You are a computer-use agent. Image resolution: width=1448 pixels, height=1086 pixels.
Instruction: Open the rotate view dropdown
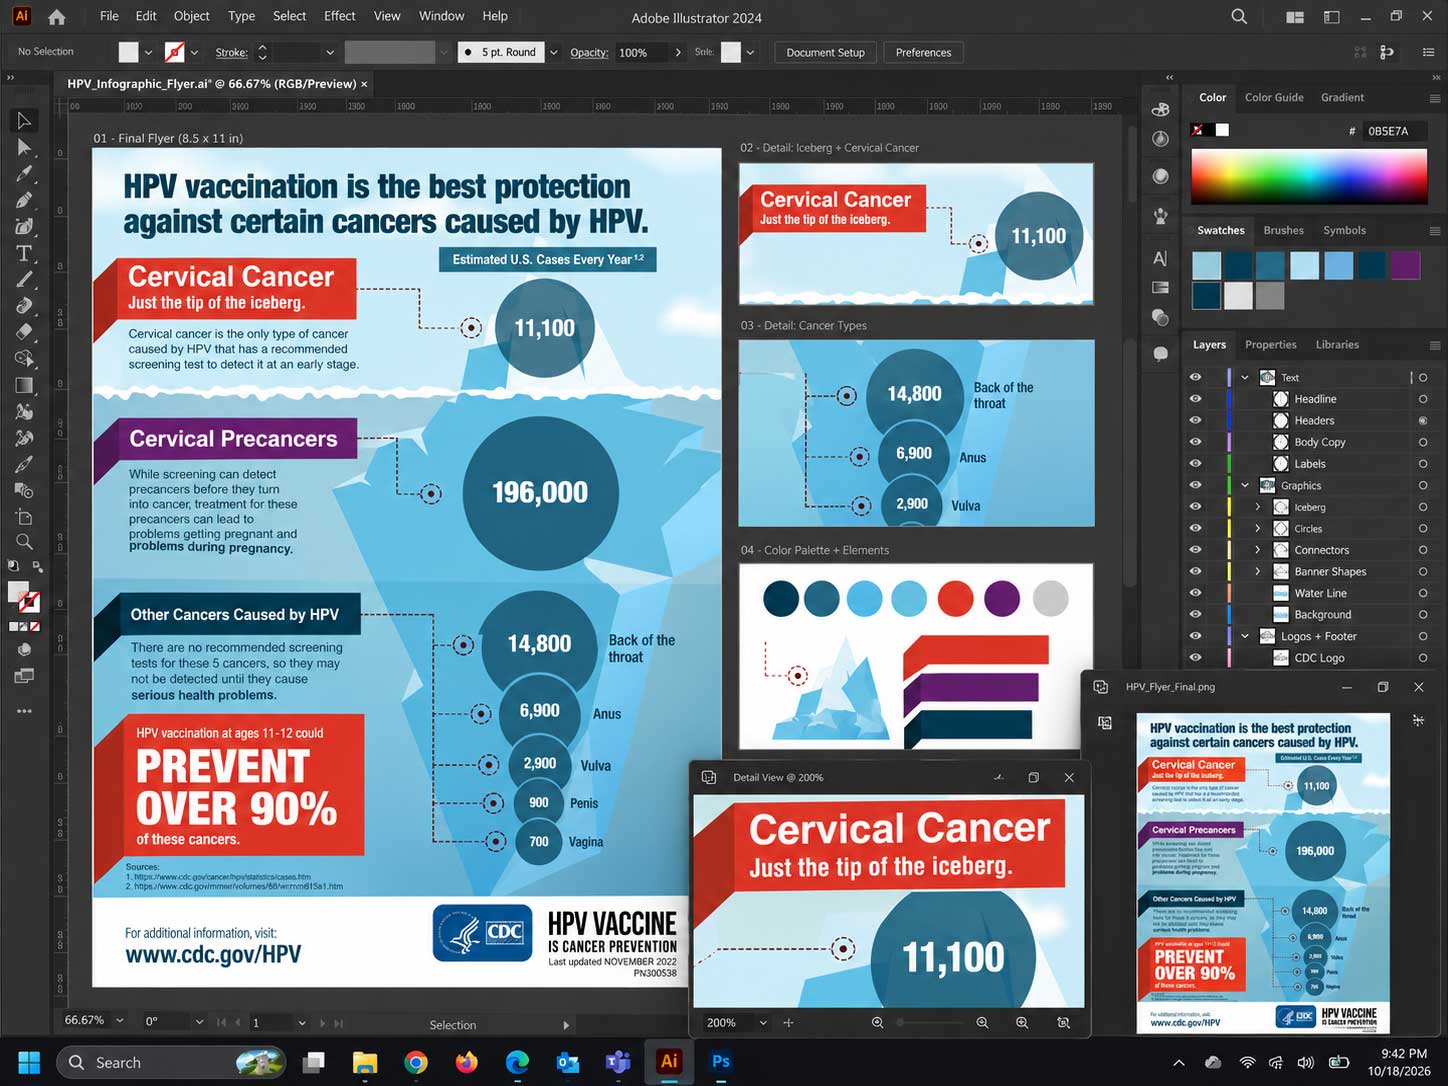[x=199, y=1022]
